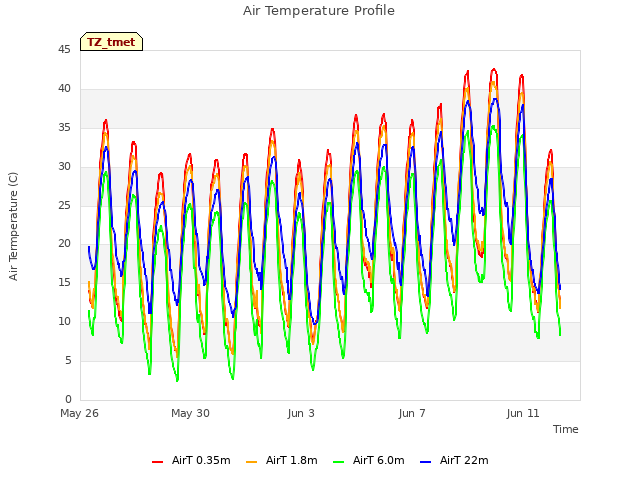Click the 30 y-axis tick label
The image size is (640, 480).
pyautogui.click(x=64, y=167)
